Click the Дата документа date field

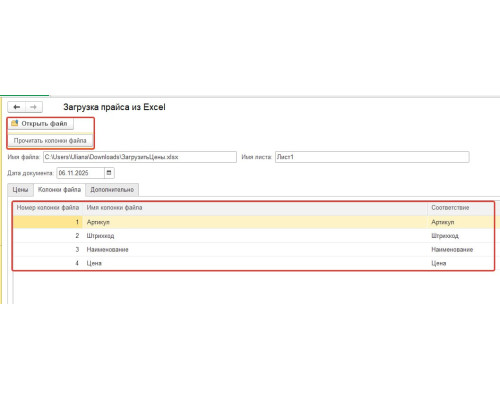pyautogui.click(x=80, y=173)
